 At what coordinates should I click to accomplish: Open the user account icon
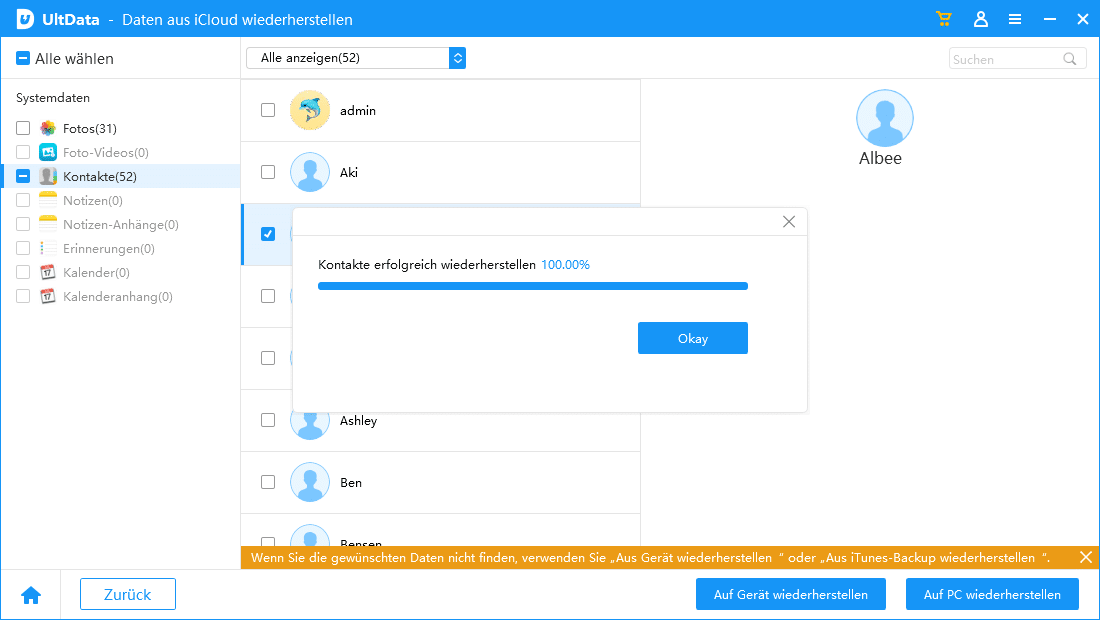[981, 19]
